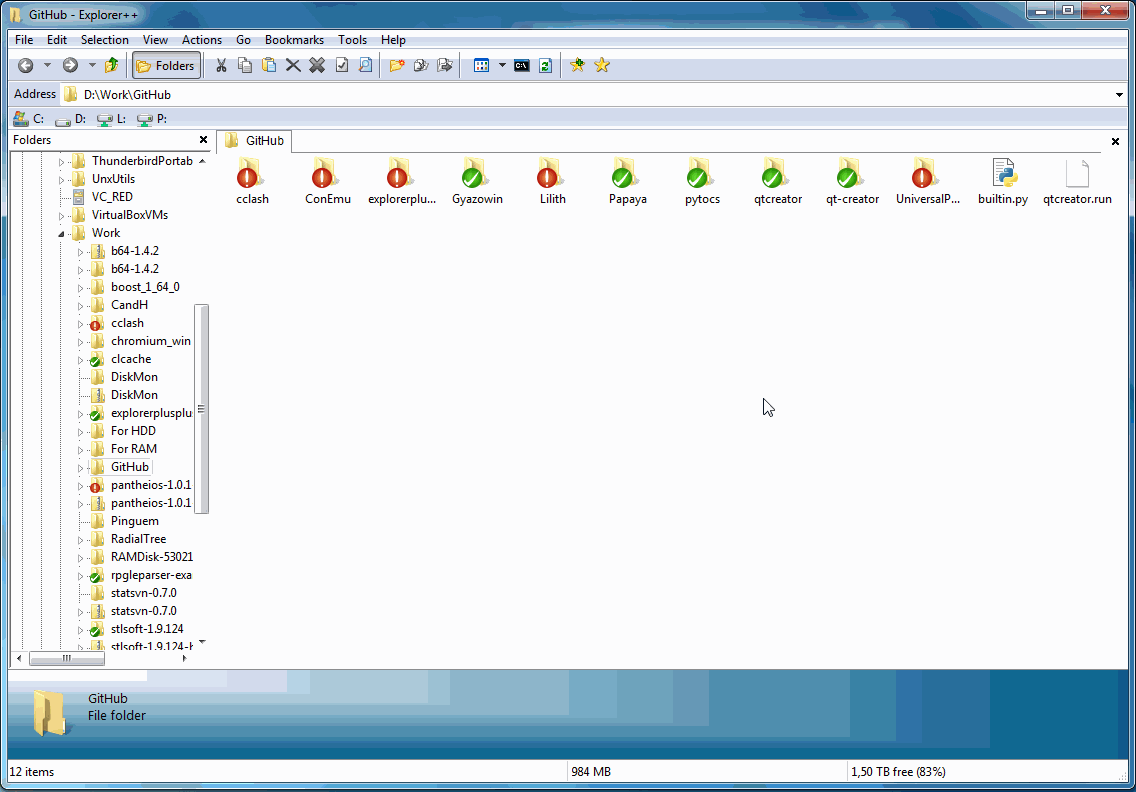Select chromium_win in folder tree

(151, 341)
